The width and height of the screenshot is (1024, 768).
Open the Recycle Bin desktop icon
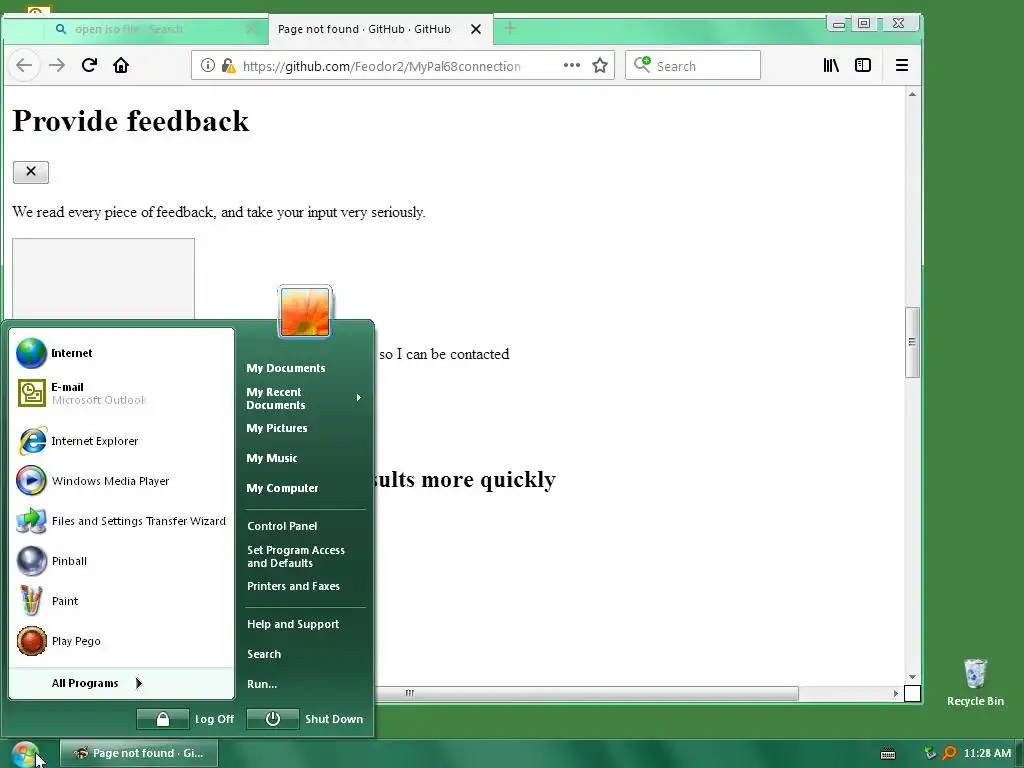pos(975,682)
